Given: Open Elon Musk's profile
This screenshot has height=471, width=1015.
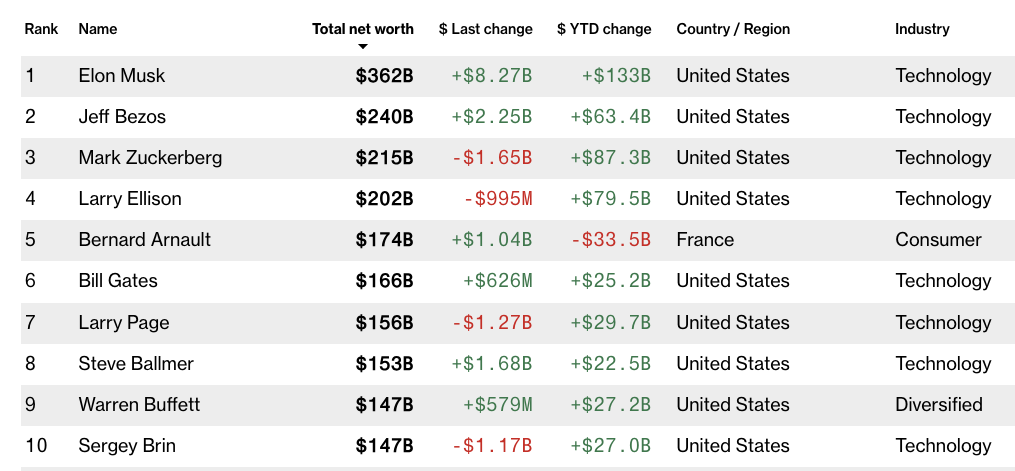Looking at the screenshot, I should coord(122,76).
